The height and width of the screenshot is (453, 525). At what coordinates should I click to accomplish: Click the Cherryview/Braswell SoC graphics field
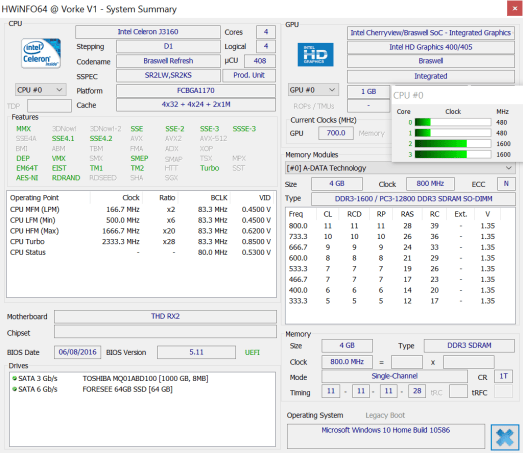coord(431,33)
